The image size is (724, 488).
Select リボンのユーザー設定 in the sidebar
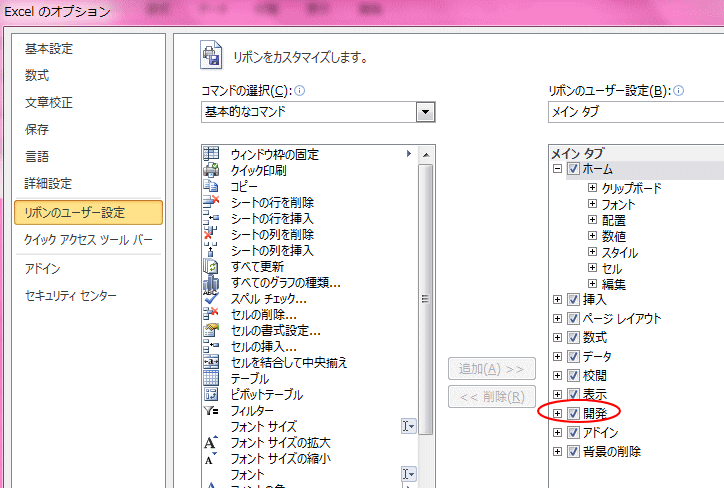click(89, 212)
